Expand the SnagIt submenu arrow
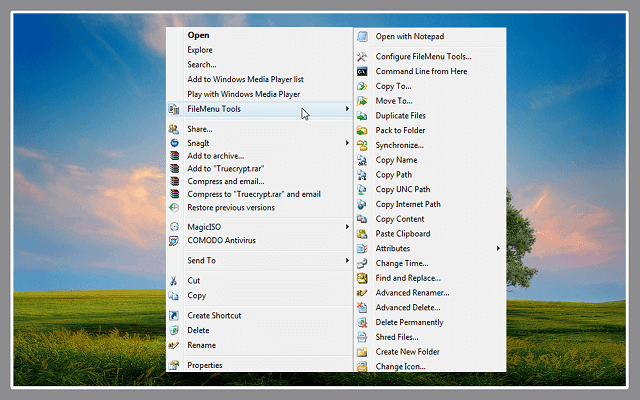Image resolution: width=640 pixels, height=400 pixels. point(347,143)
